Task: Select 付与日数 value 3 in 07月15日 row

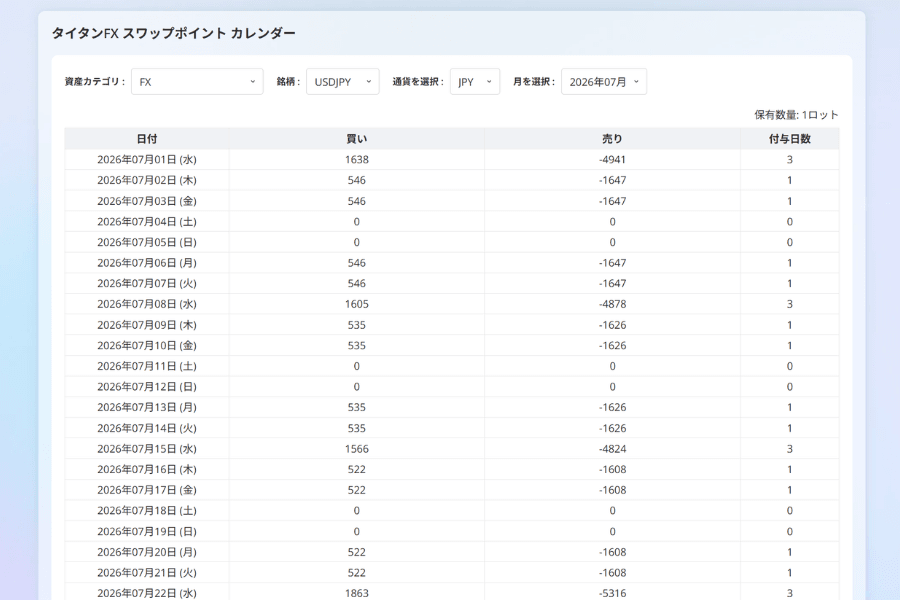Action: click(790, 449)
